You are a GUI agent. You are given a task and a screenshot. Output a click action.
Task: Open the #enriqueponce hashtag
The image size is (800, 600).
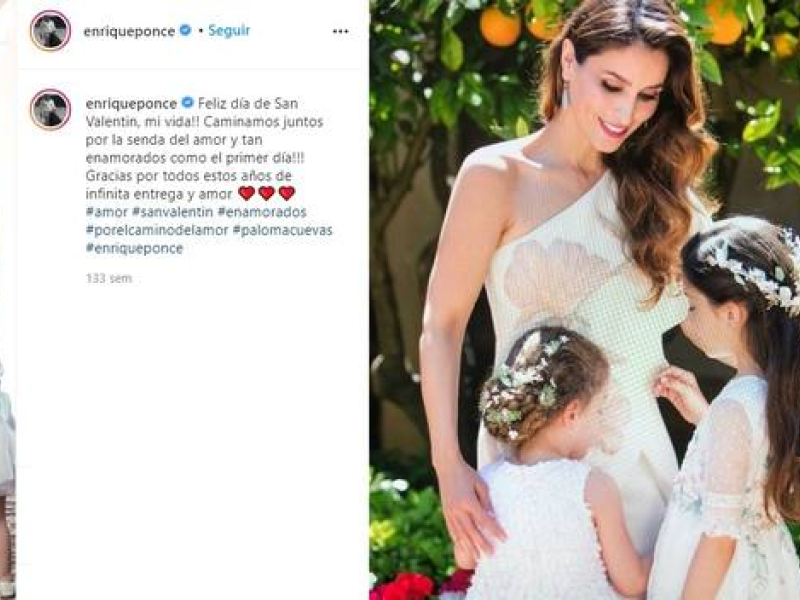(134, 248)
